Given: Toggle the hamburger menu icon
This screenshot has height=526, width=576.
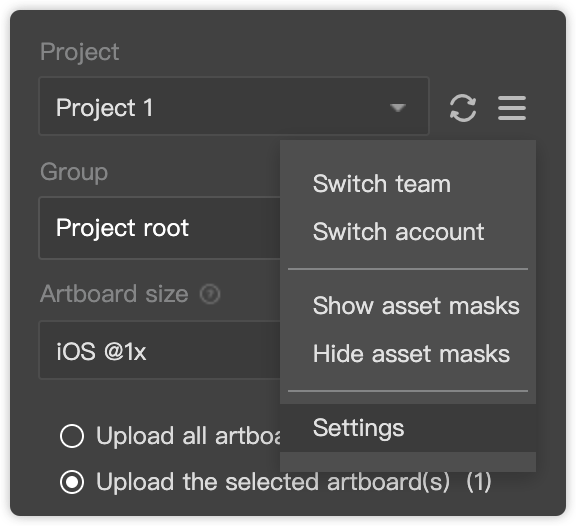Looking at the screenshot, I should tap(512, 108).
